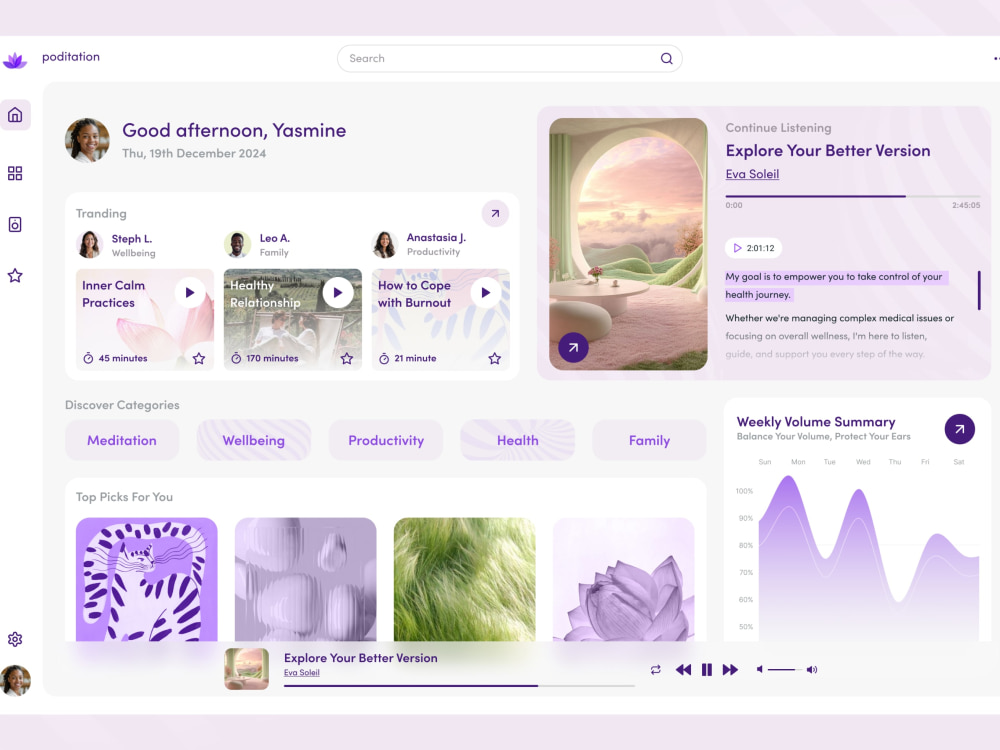Open the purple lotus top pick
This screenshot has width=1000, height=750.
click(x=624, y=579)
